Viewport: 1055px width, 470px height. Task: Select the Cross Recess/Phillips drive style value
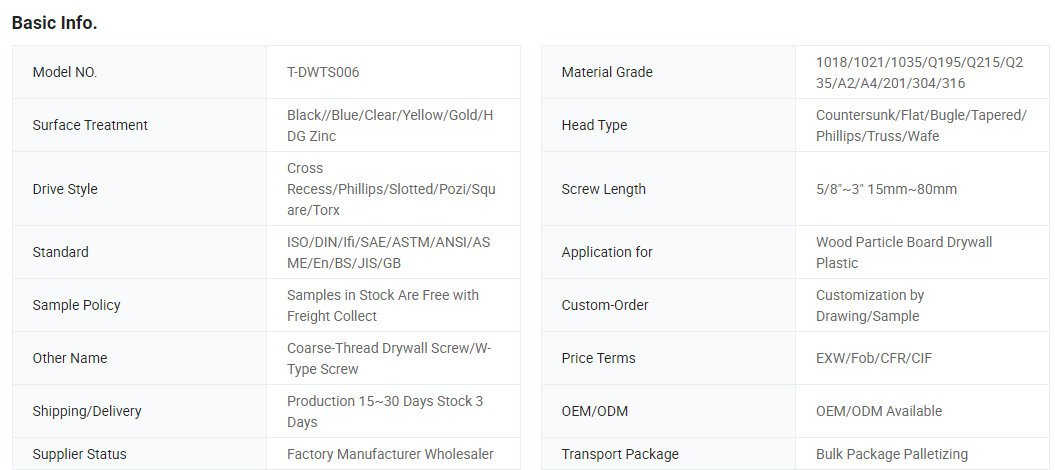click(391, 189)
